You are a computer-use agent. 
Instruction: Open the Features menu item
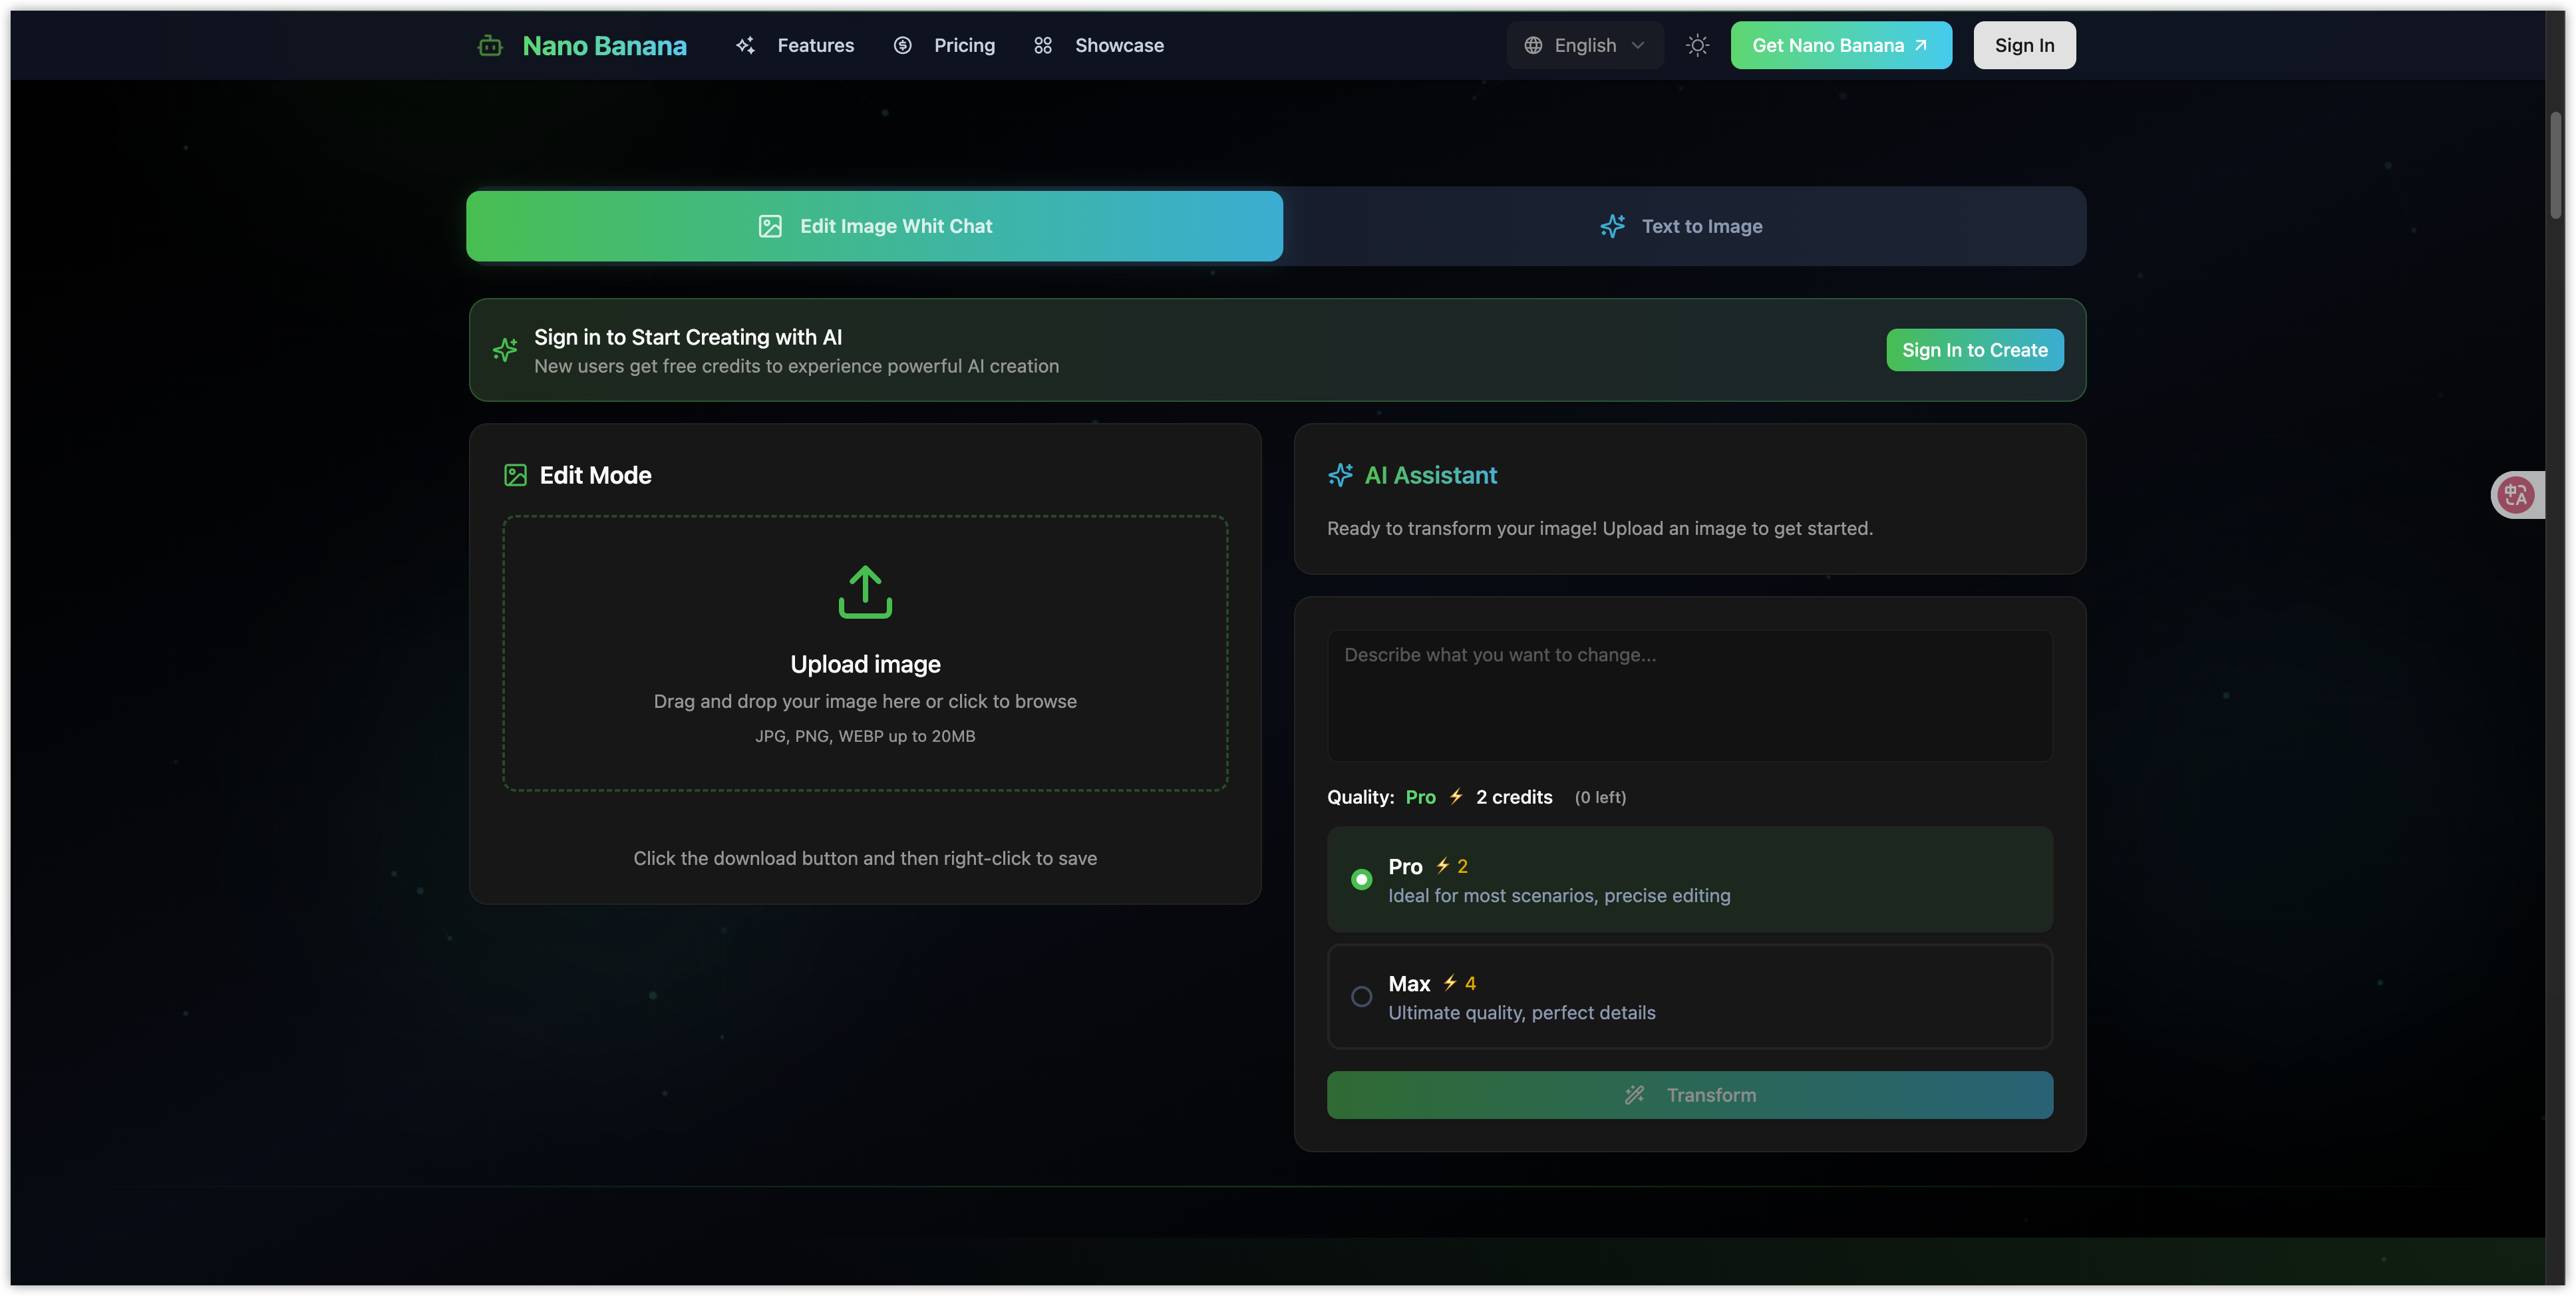pos(795,45)
